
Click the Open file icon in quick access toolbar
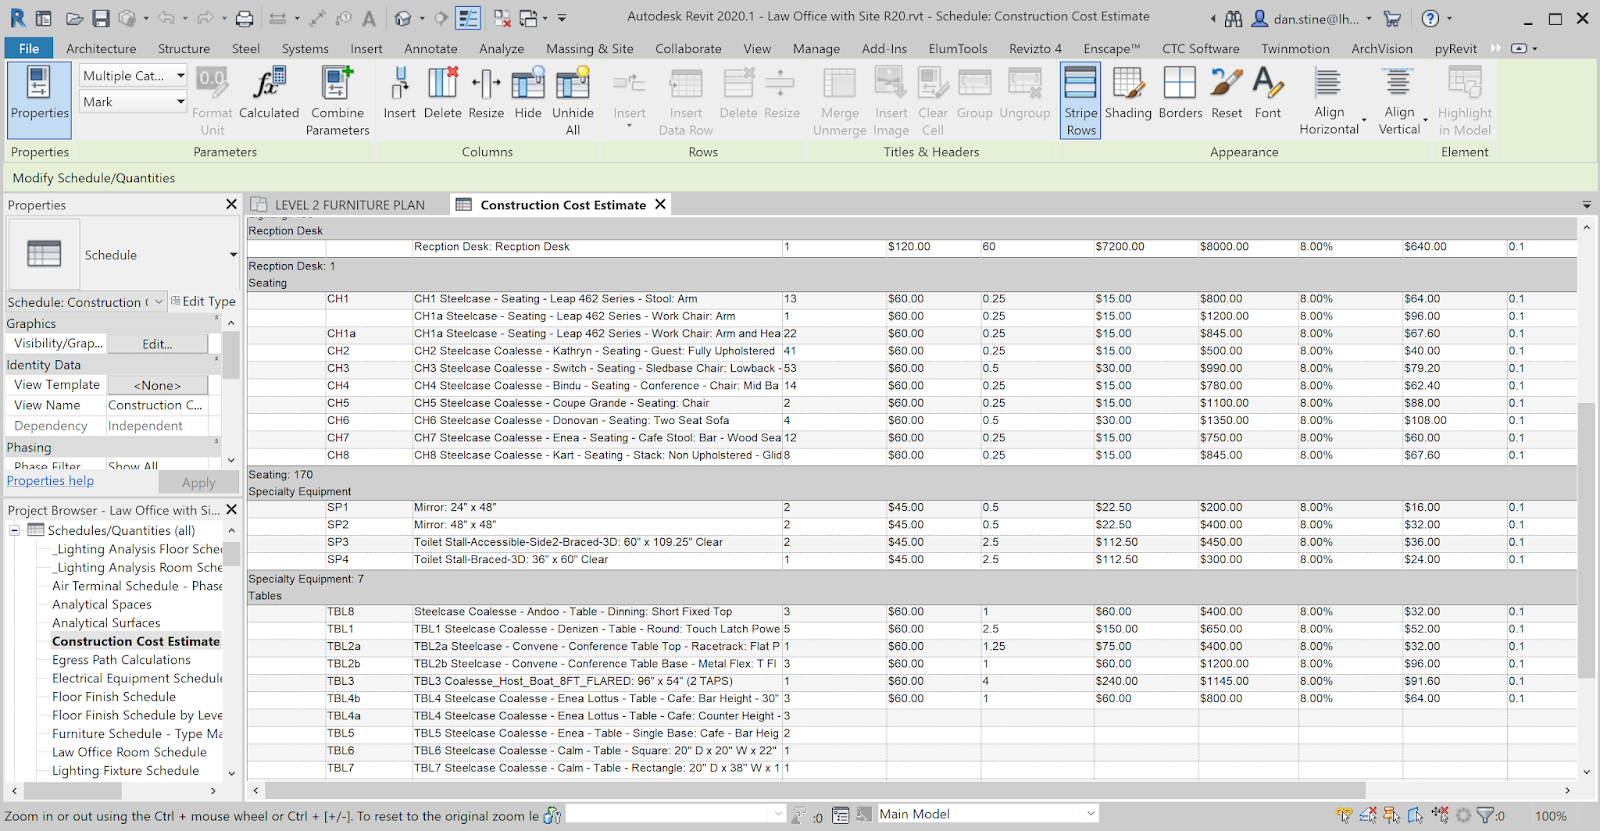[74, 18]
